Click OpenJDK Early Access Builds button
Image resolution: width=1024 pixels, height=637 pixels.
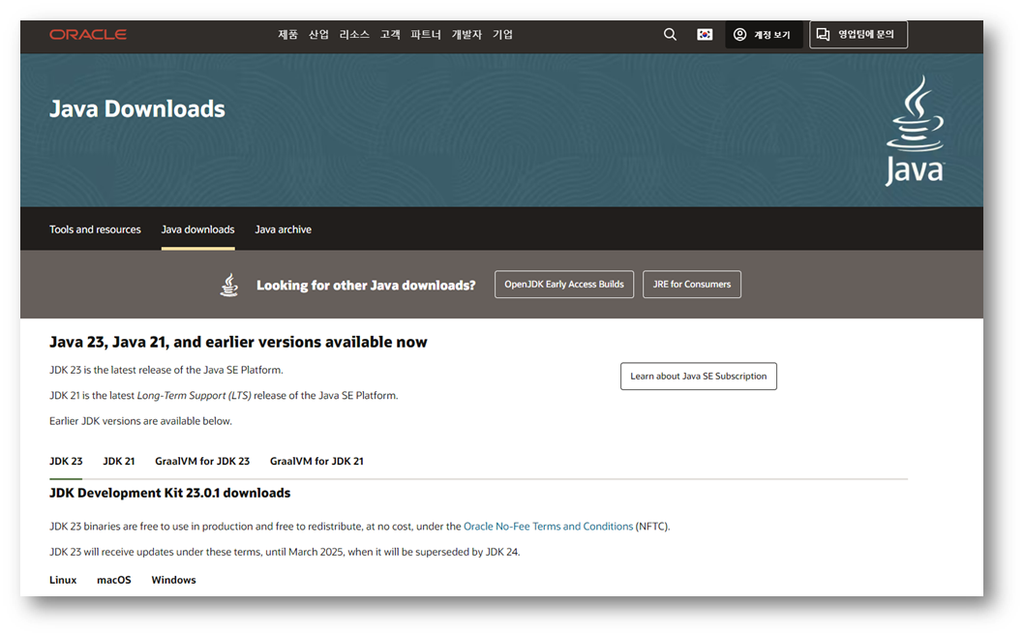click(x=564, y=284)
